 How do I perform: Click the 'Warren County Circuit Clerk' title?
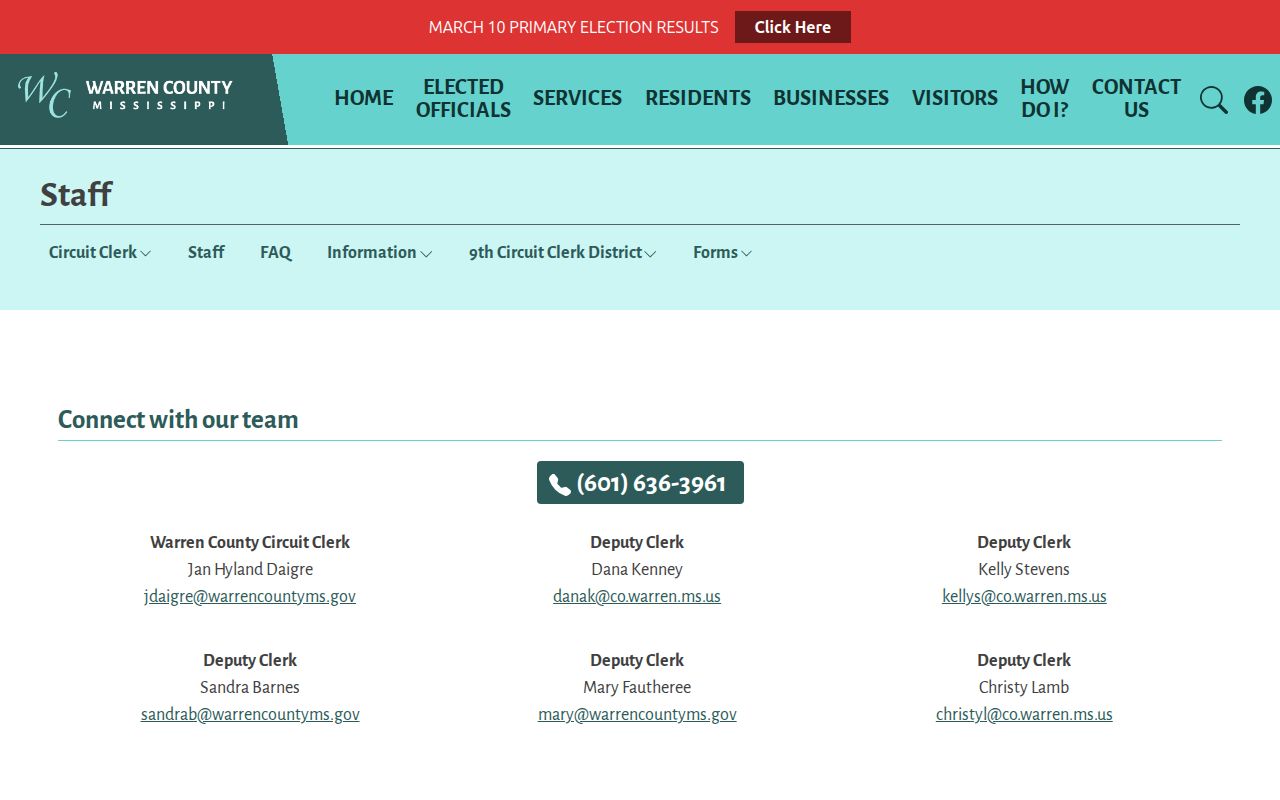(x=250, y=543)
